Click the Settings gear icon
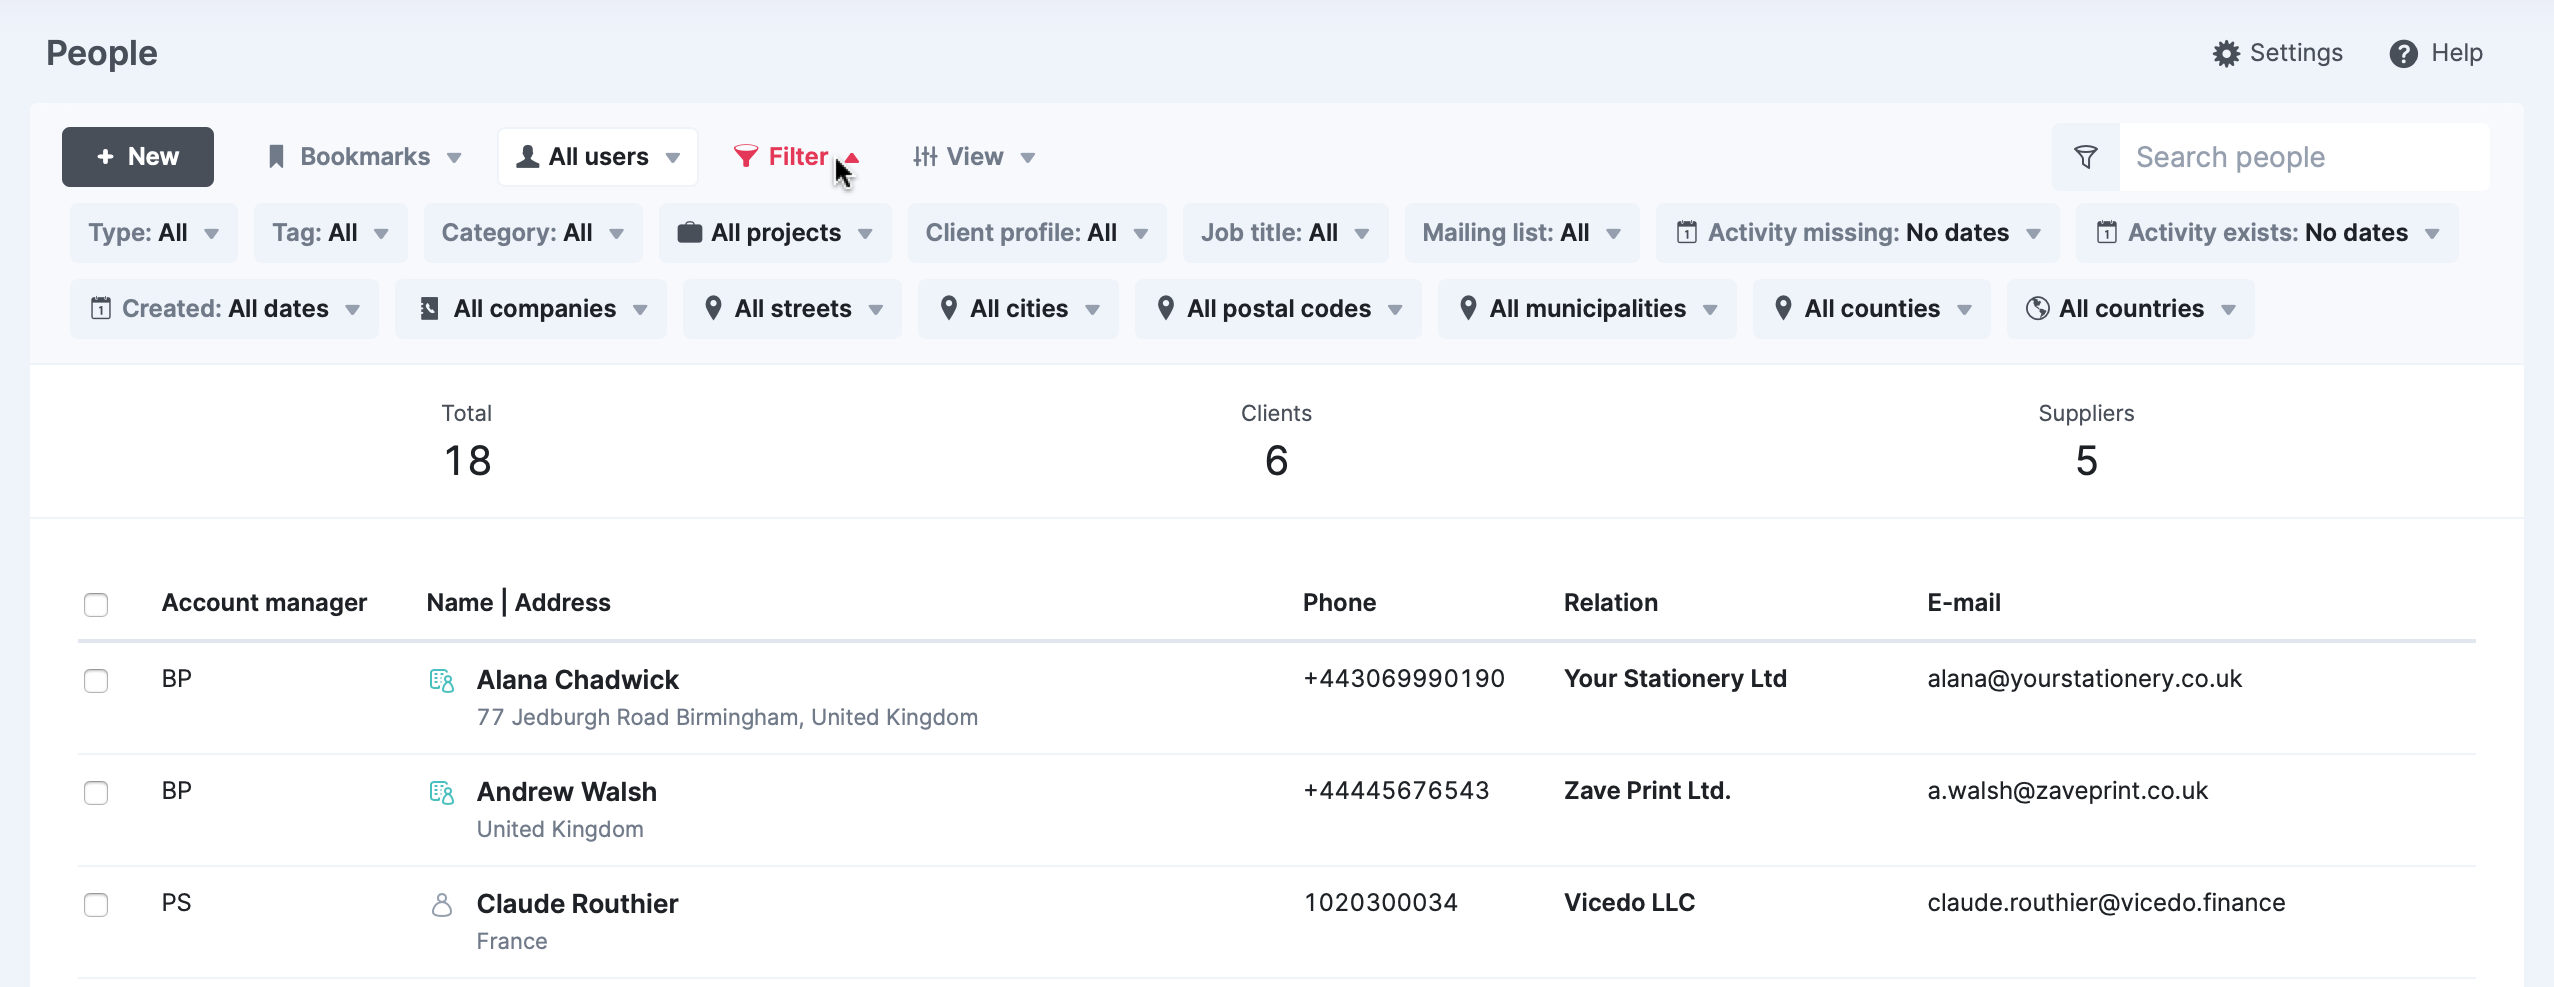Viewport: 2554px width, 987px height. [2226, 53]
